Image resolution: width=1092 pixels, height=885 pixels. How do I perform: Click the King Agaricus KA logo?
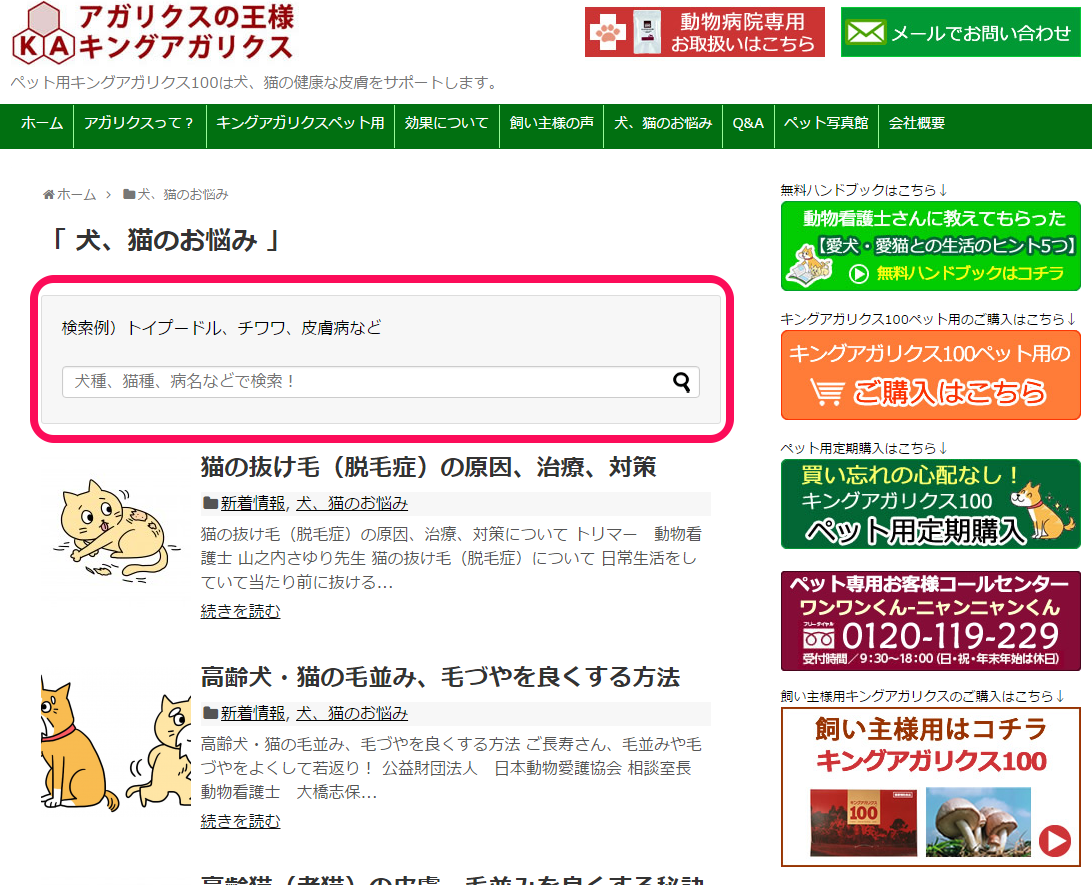153,33
